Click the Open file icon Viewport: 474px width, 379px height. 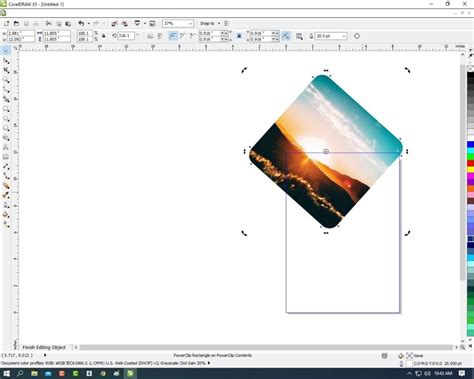click(x=16, y=24)
